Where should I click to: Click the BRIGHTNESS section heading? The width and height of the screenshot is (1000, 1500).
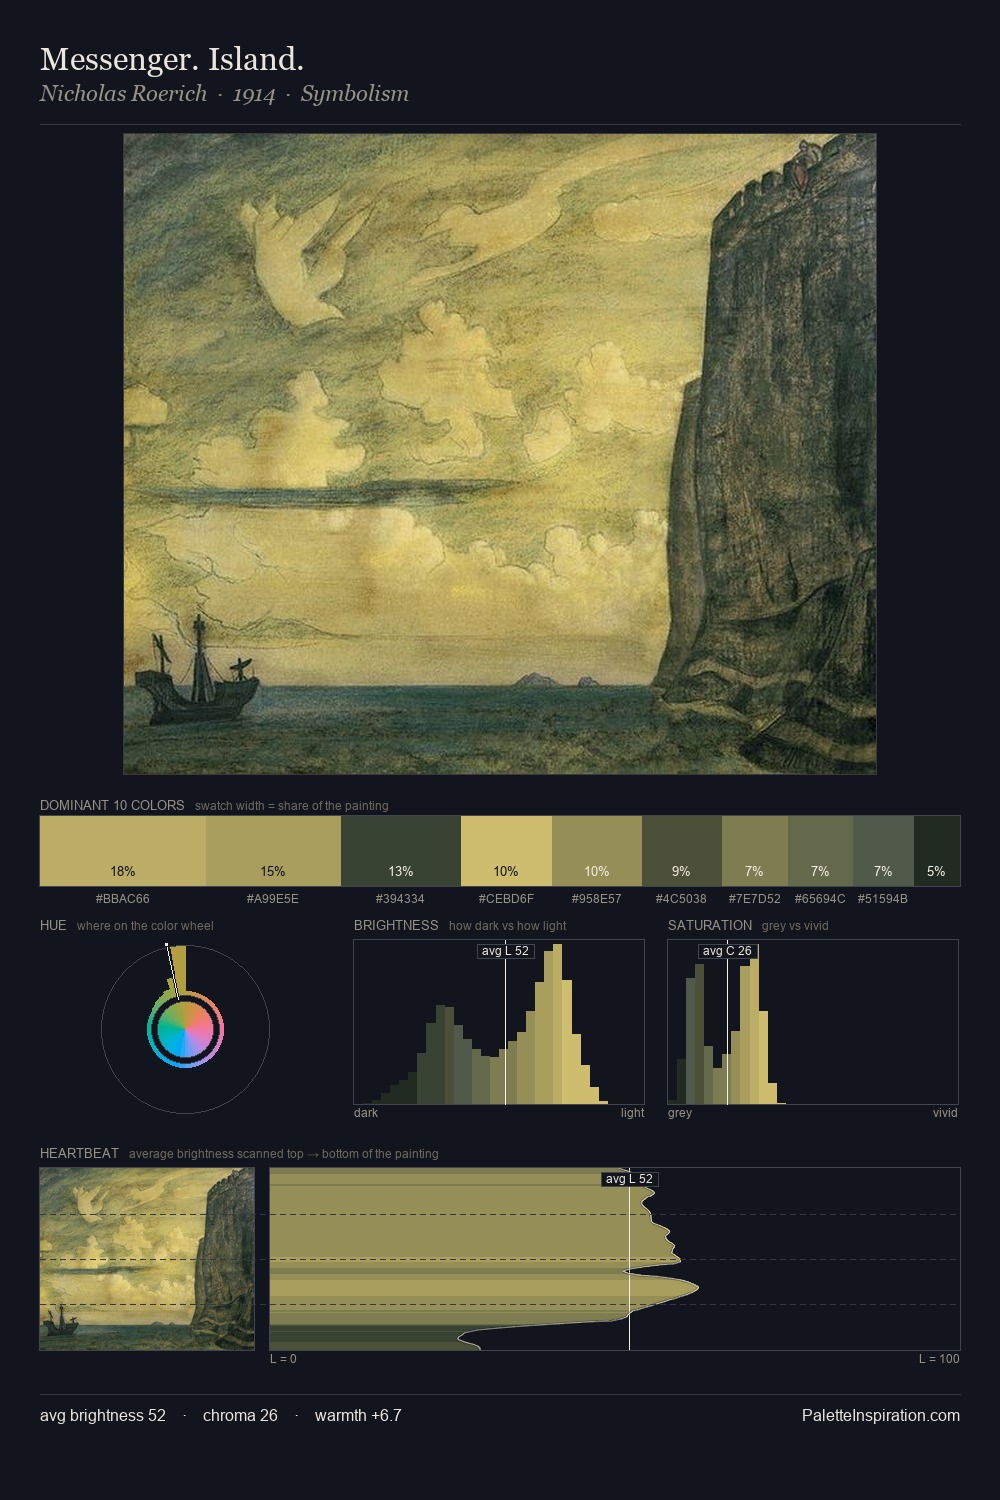[396, 925]
